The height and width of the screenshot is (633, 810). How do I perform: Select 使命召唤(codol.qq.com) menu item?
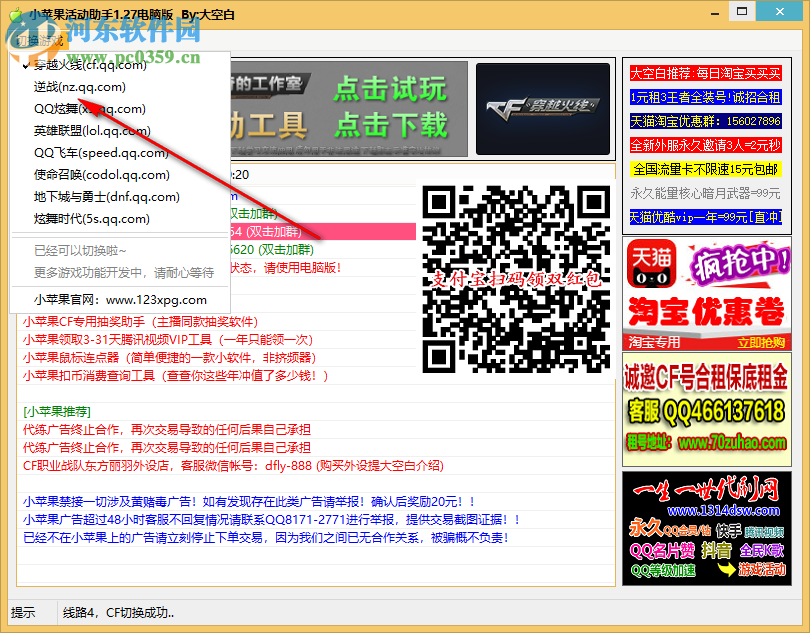tap(102, 175)
